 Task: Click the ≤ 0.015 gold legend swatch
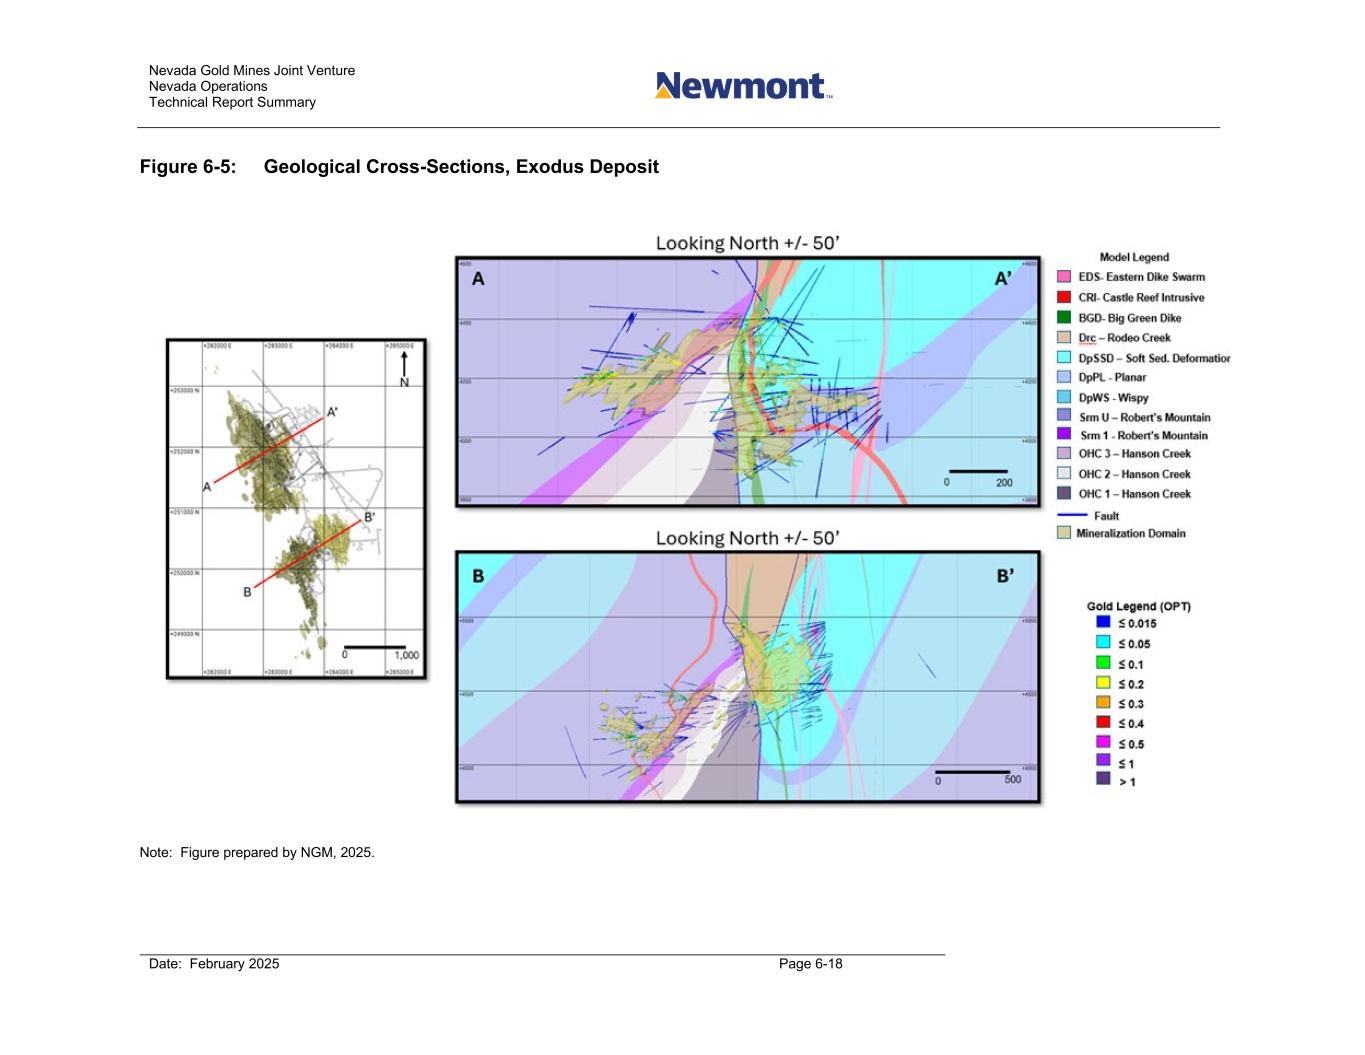1103,623
